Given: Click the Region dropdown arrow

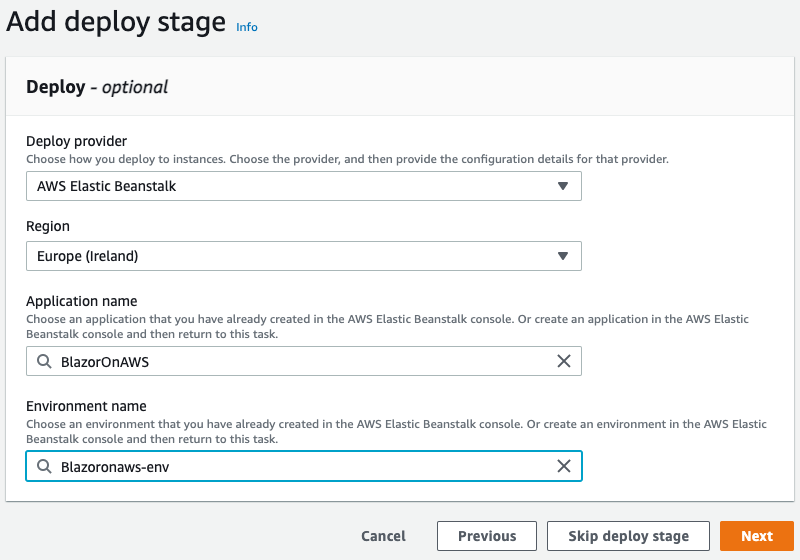Looking at the screenshot, I should coord(563,256).
